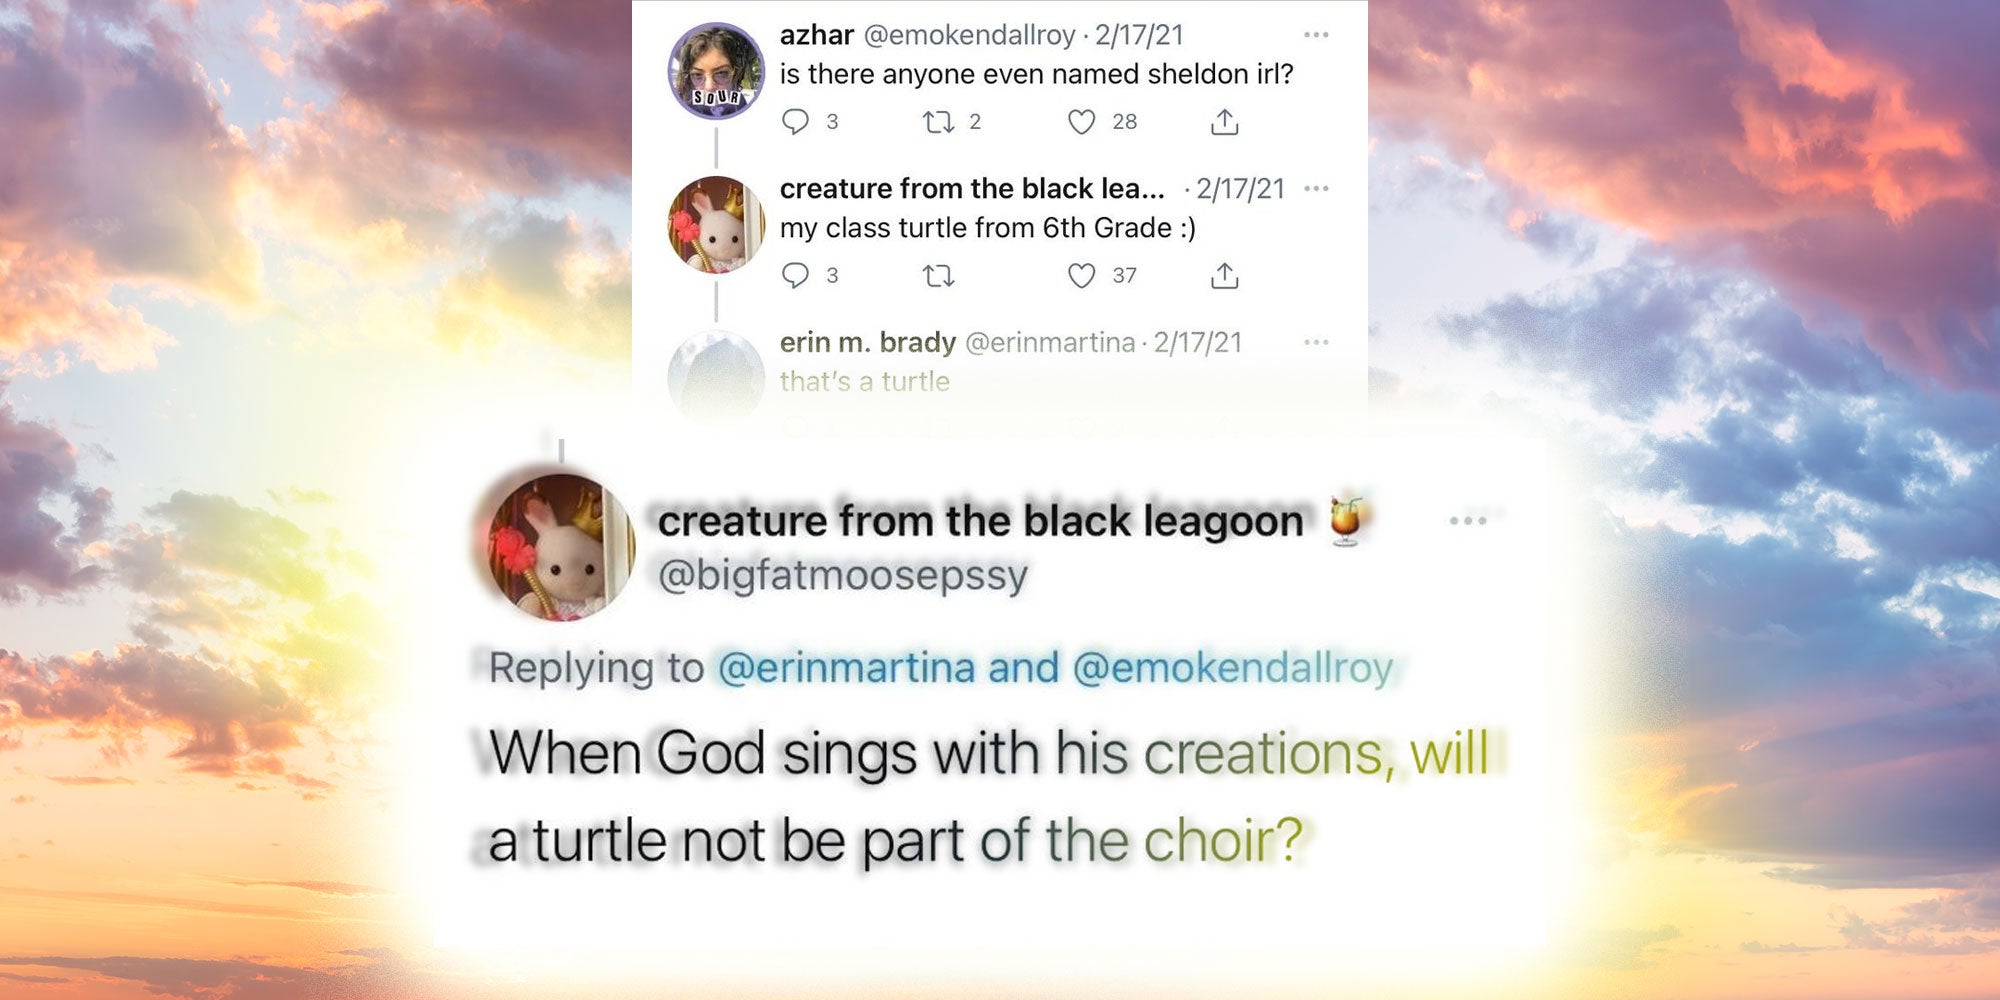The height and width of the screenshot is (1000, 2000).
Task: Click azhar's profile avatar
Action: click(x=718, y=68)
